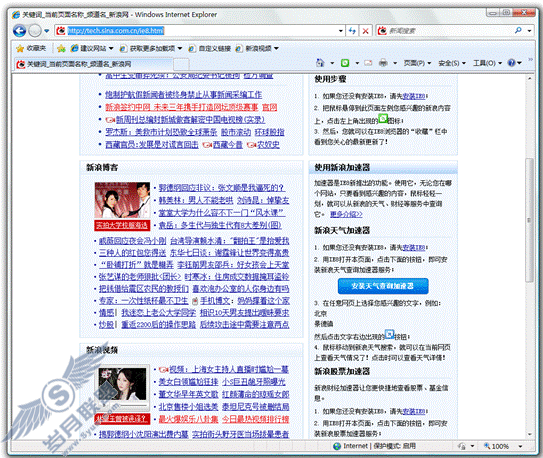Viewport: 543px width, 458px height.
Task: Open the recent pages arrow beside Forward
Action: tap(47, 31)
